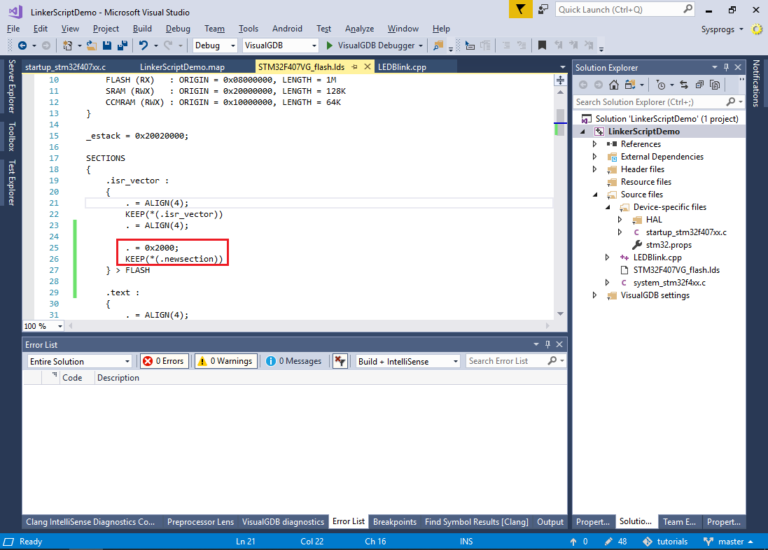Click the Save All toolbar icon
The image size is (768, 550).
120,46
